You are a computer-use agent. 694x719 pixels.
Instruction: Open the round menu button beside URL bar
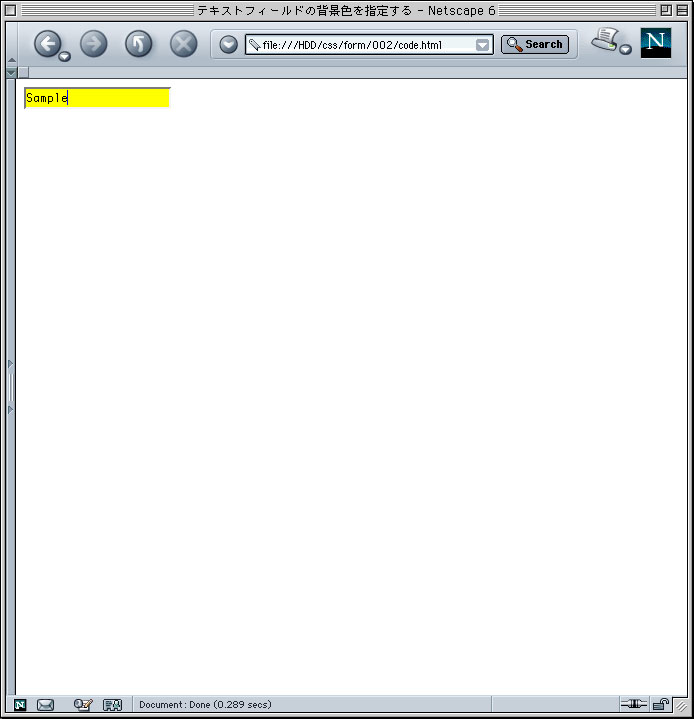228,44
